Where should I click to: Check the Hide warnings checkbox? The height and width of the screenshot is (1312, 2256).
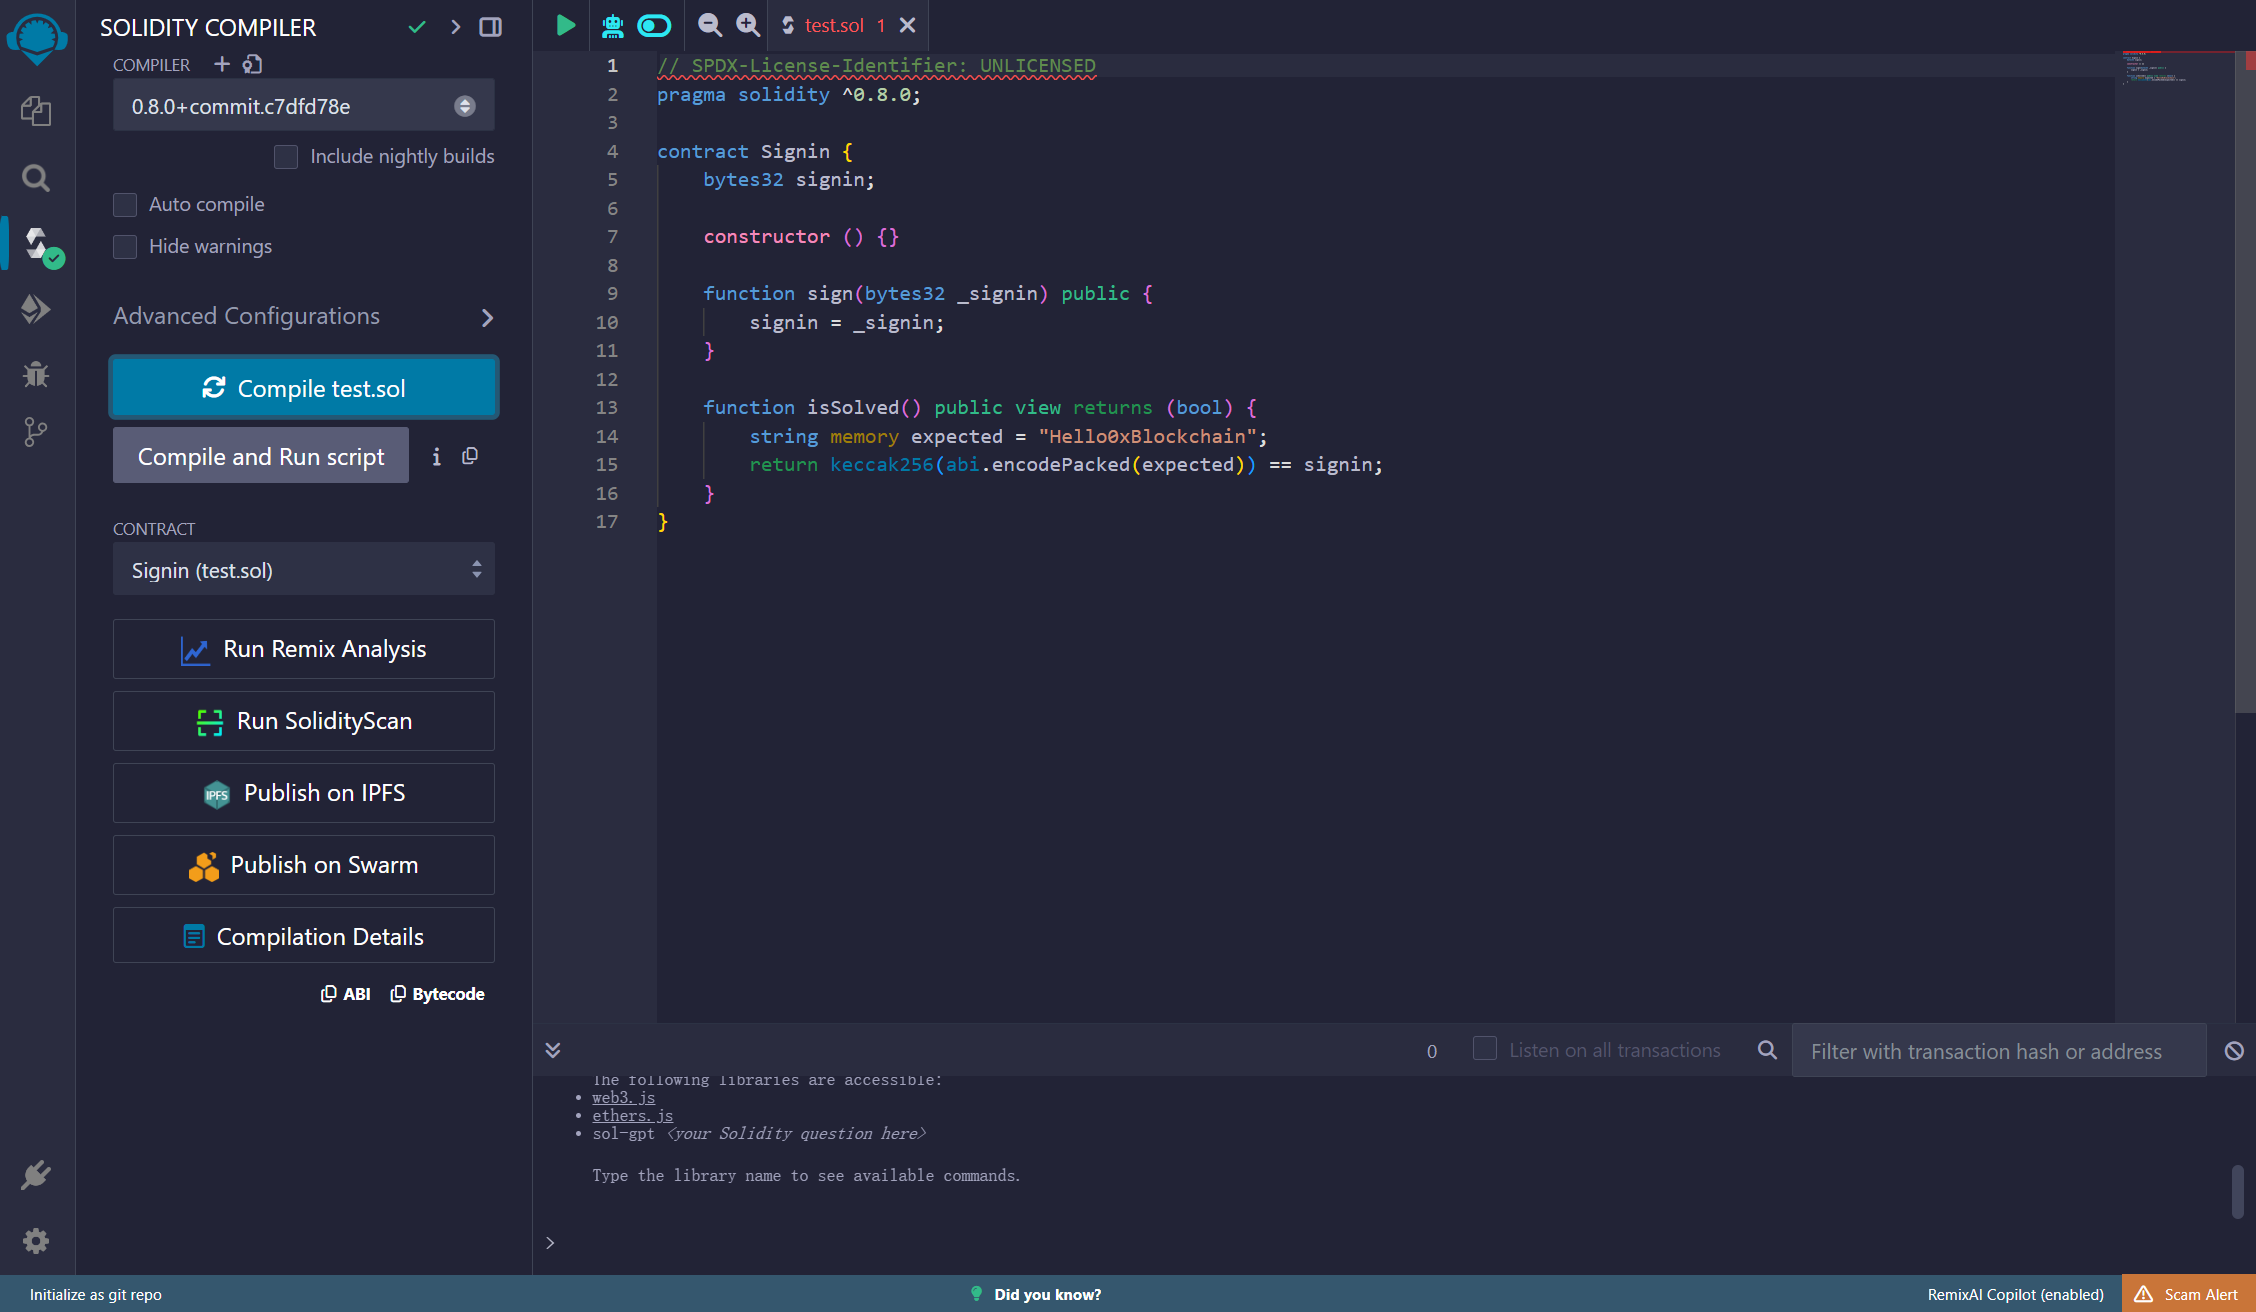pyautogui.click(x=125, y=247)
